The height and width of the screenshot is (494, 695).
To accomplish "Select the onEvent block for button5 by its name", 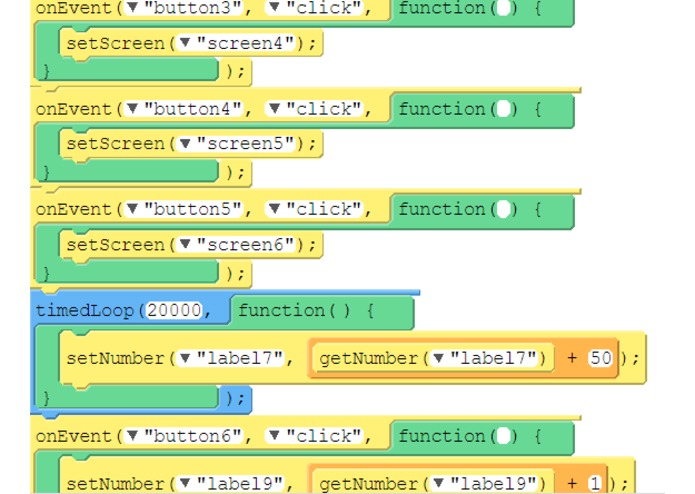I will point(74,209).
